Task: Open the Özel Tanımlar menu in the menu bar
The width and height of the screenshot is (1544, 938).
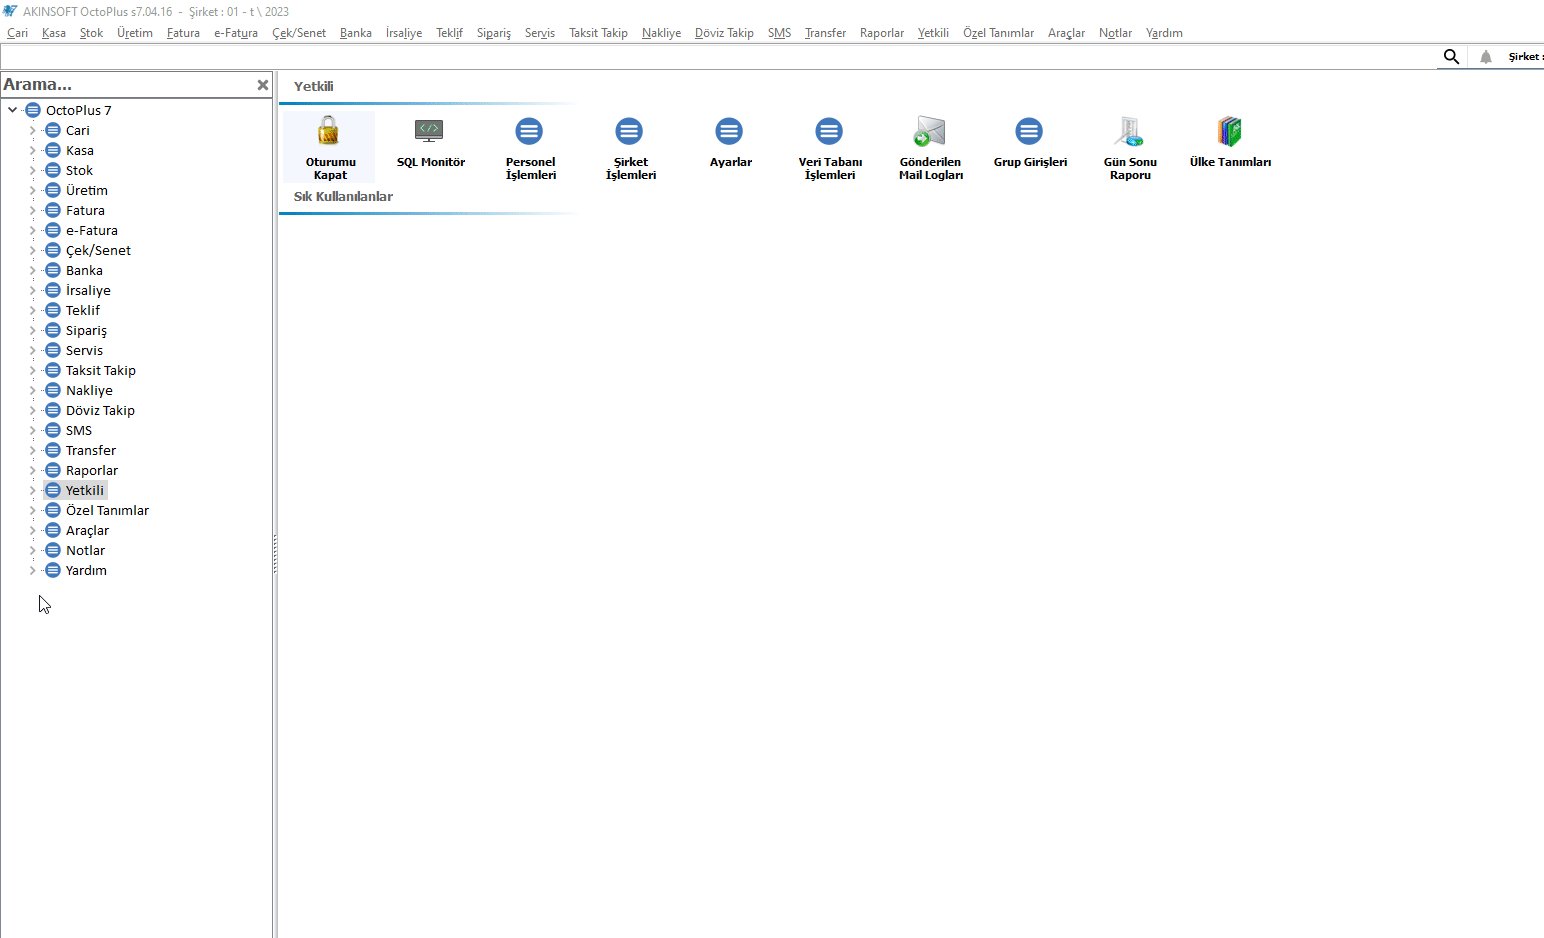Action: (x=998, y=33)
